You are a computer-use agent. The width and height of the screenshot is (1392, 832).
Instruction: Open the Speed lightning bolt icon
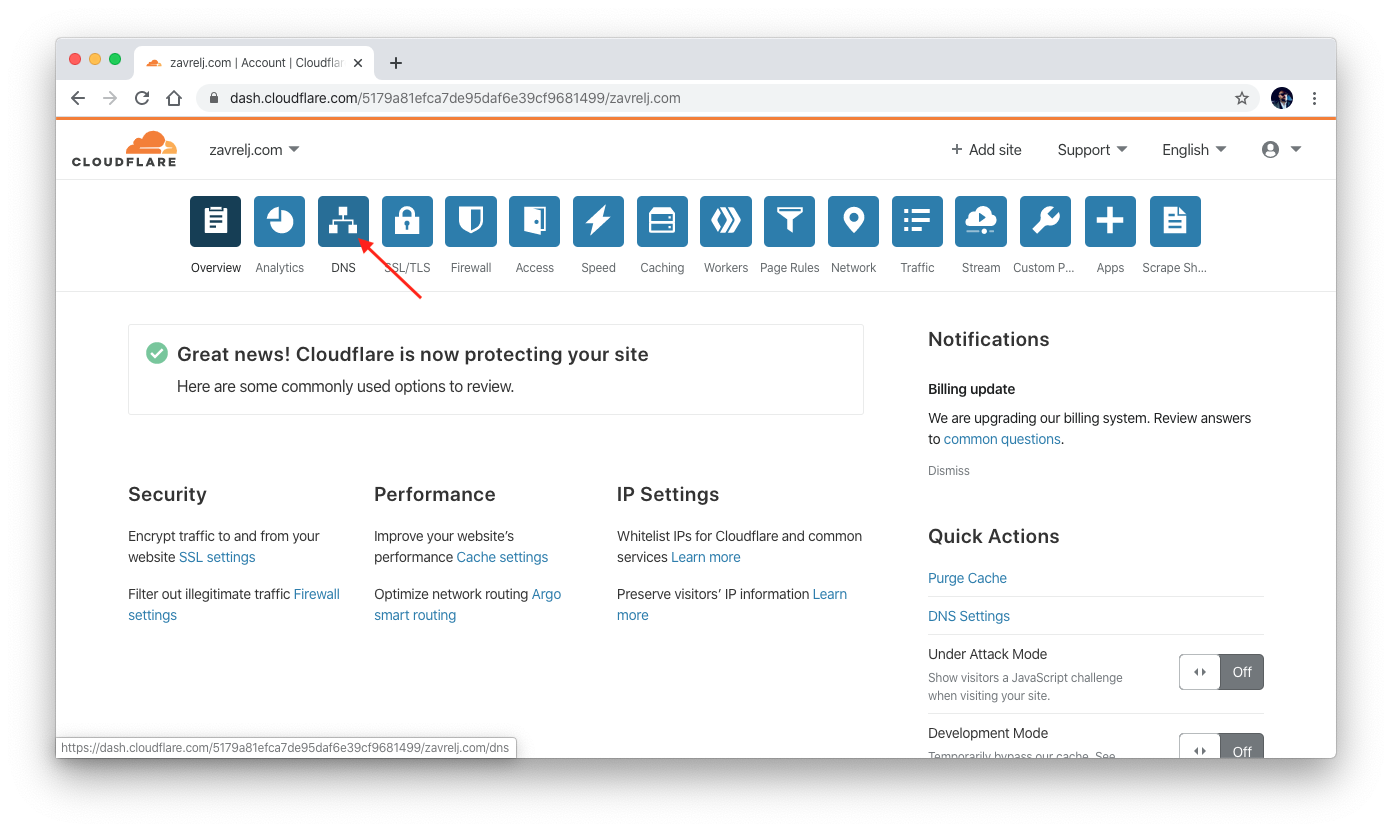tap(598, 221)
